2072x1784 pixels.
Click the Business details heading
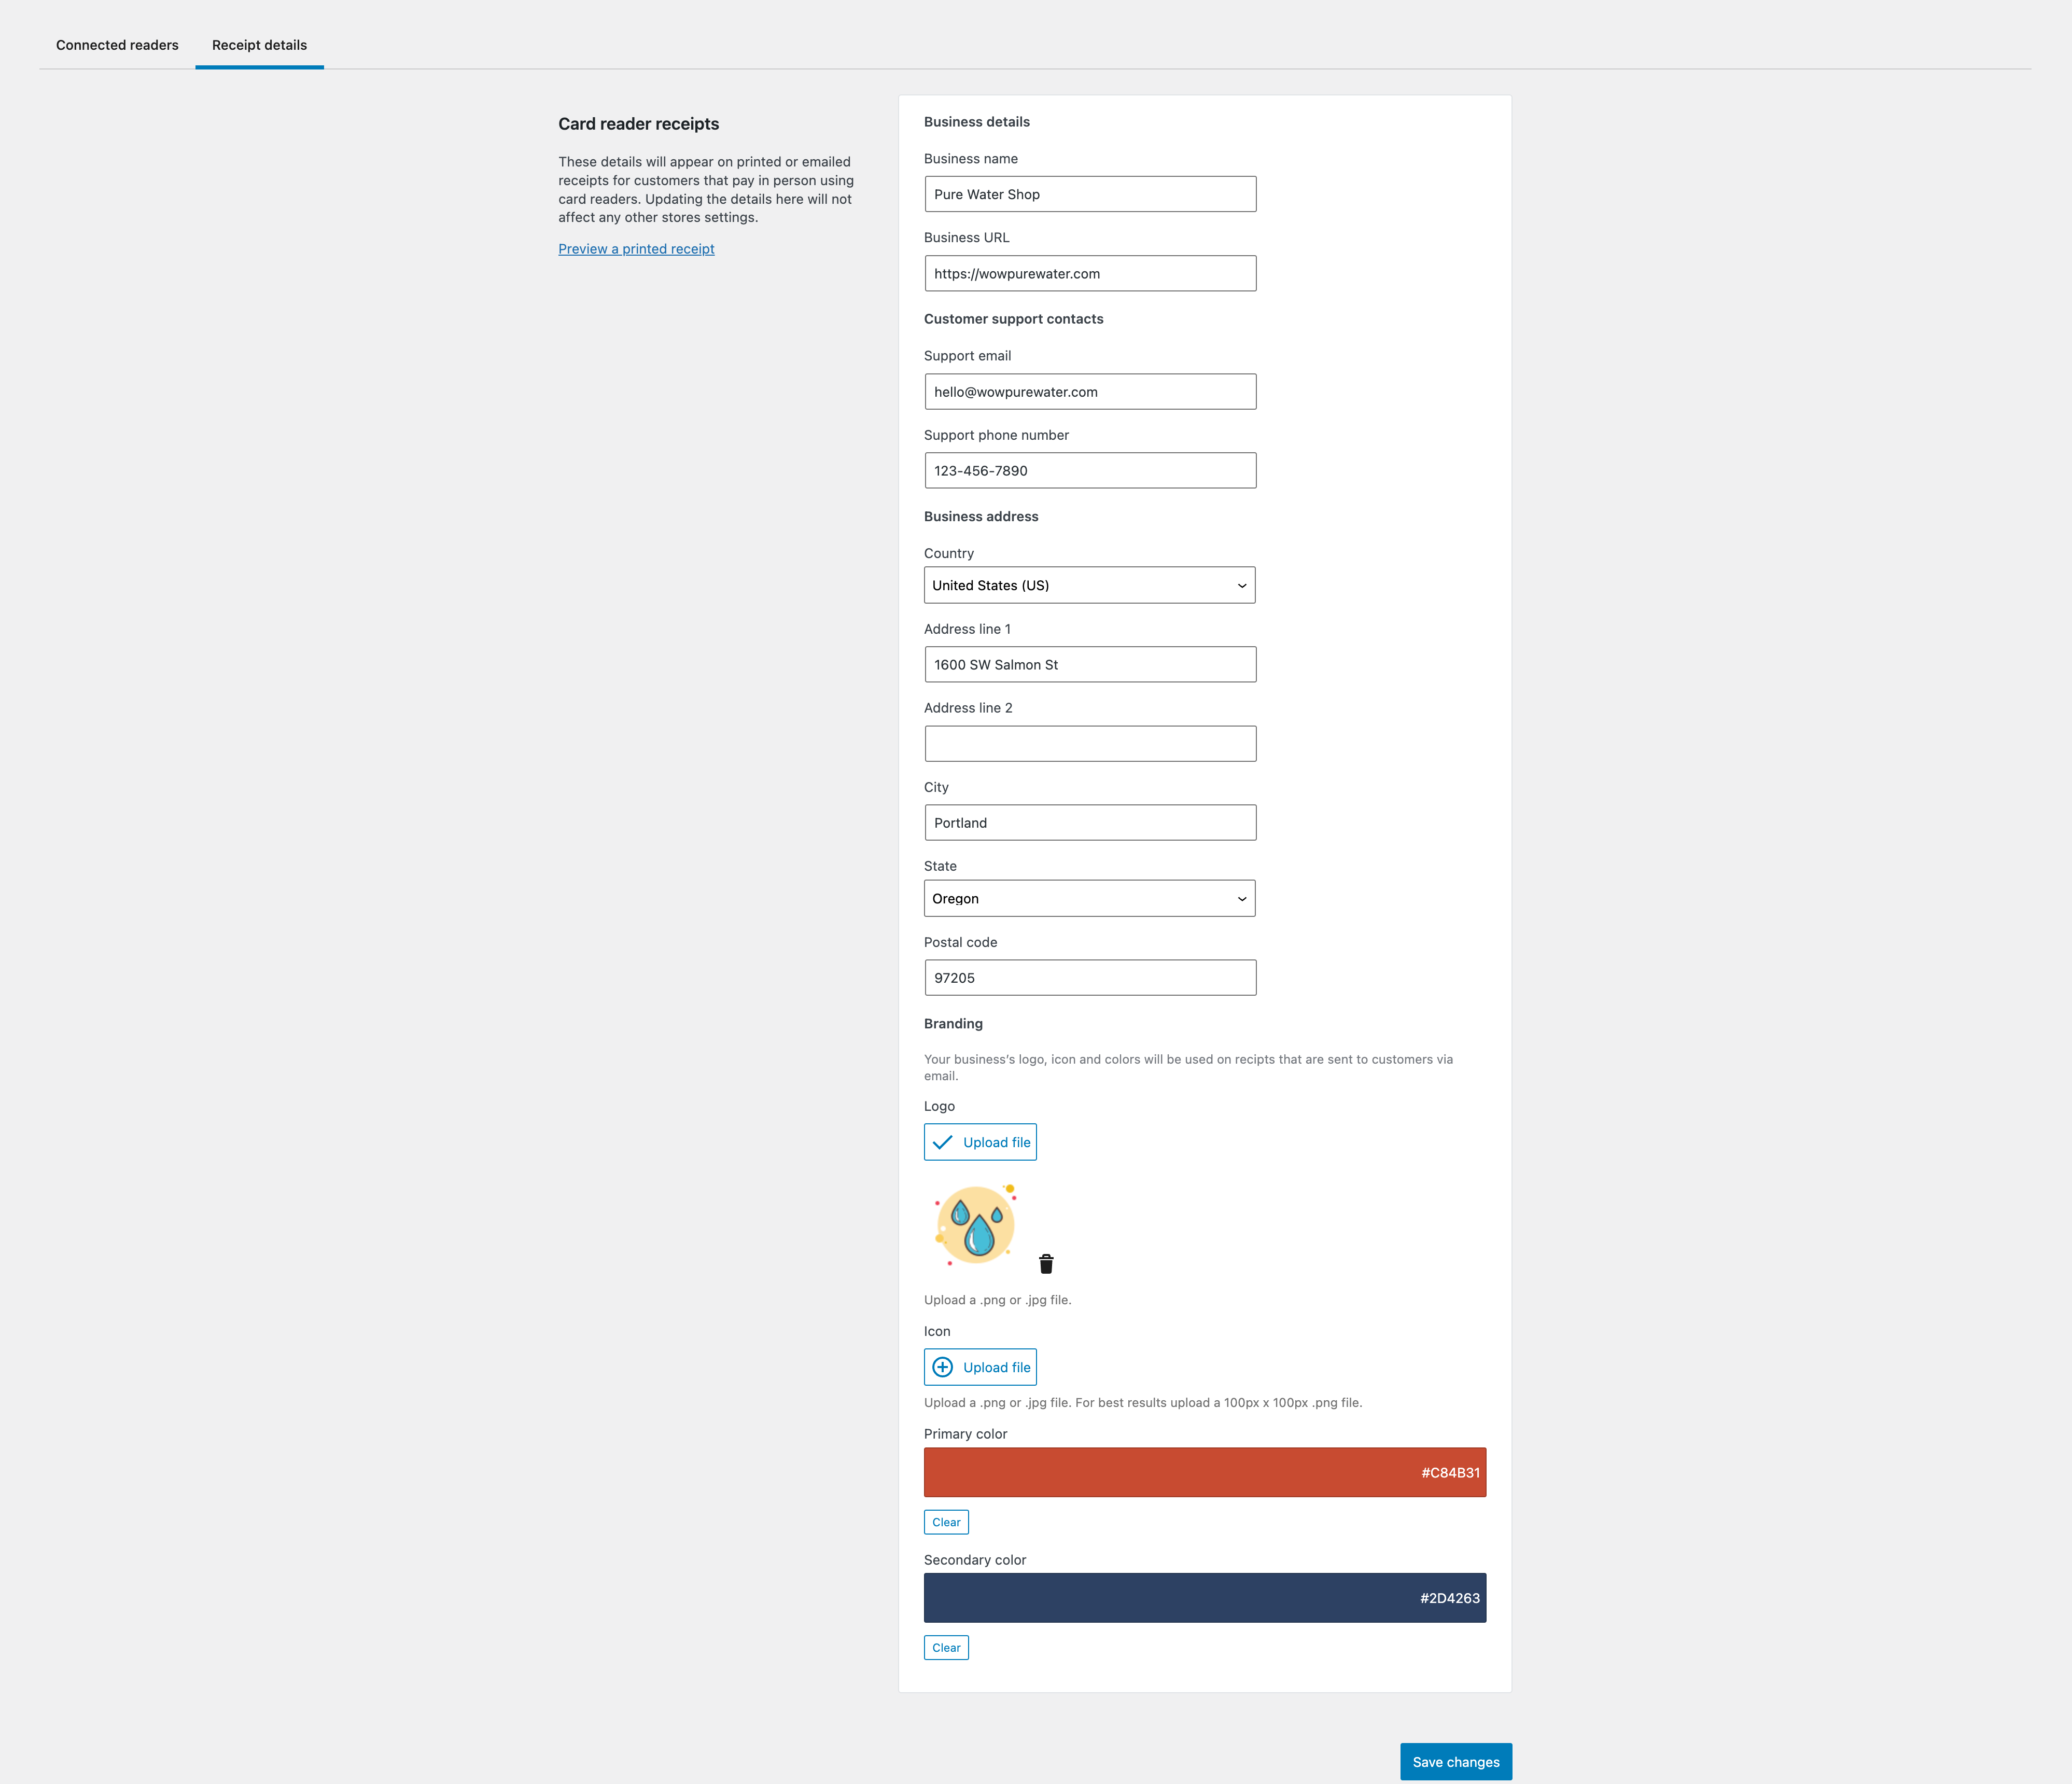tap(976, 122)
